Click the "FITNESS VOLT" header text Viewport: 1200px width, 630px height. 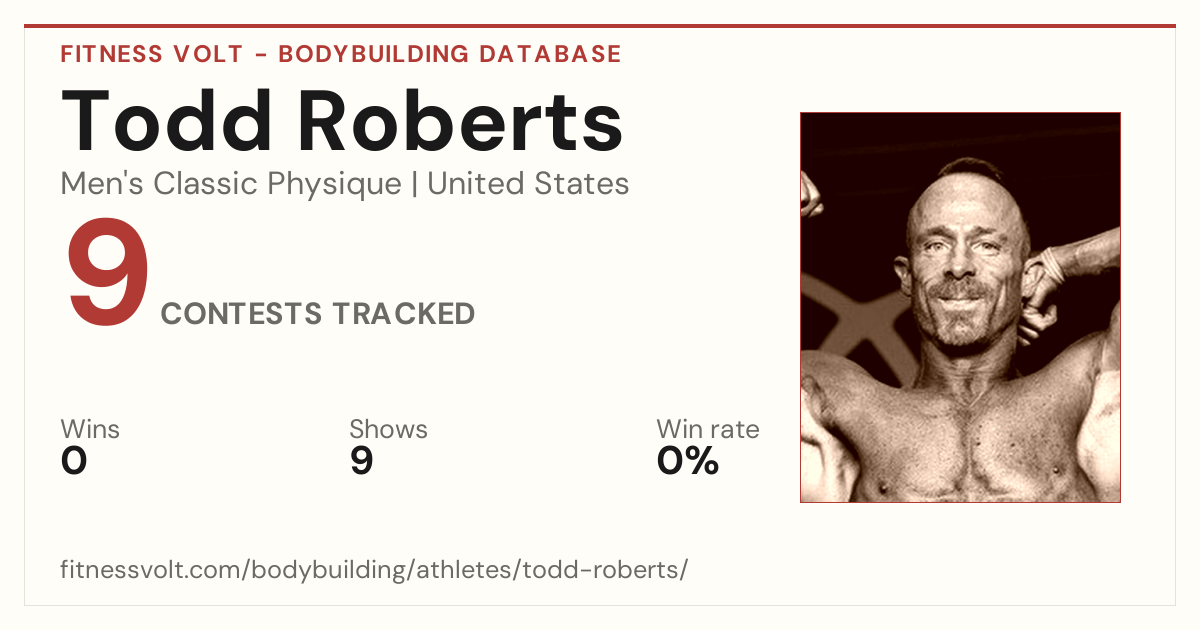(151, 54)
